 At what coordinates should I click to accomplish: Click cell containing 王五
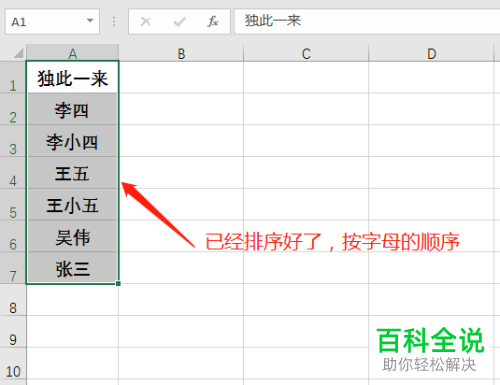tap(72, 173)
